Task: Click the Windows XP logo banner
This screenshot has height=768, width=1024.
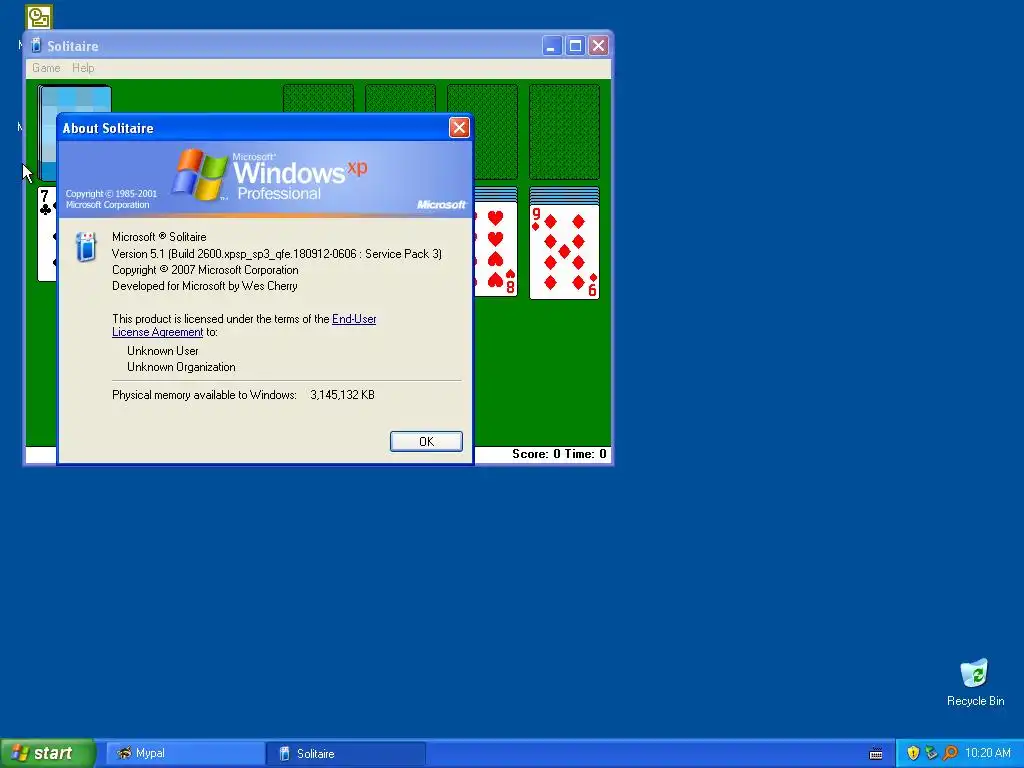Action: [265, 178]
